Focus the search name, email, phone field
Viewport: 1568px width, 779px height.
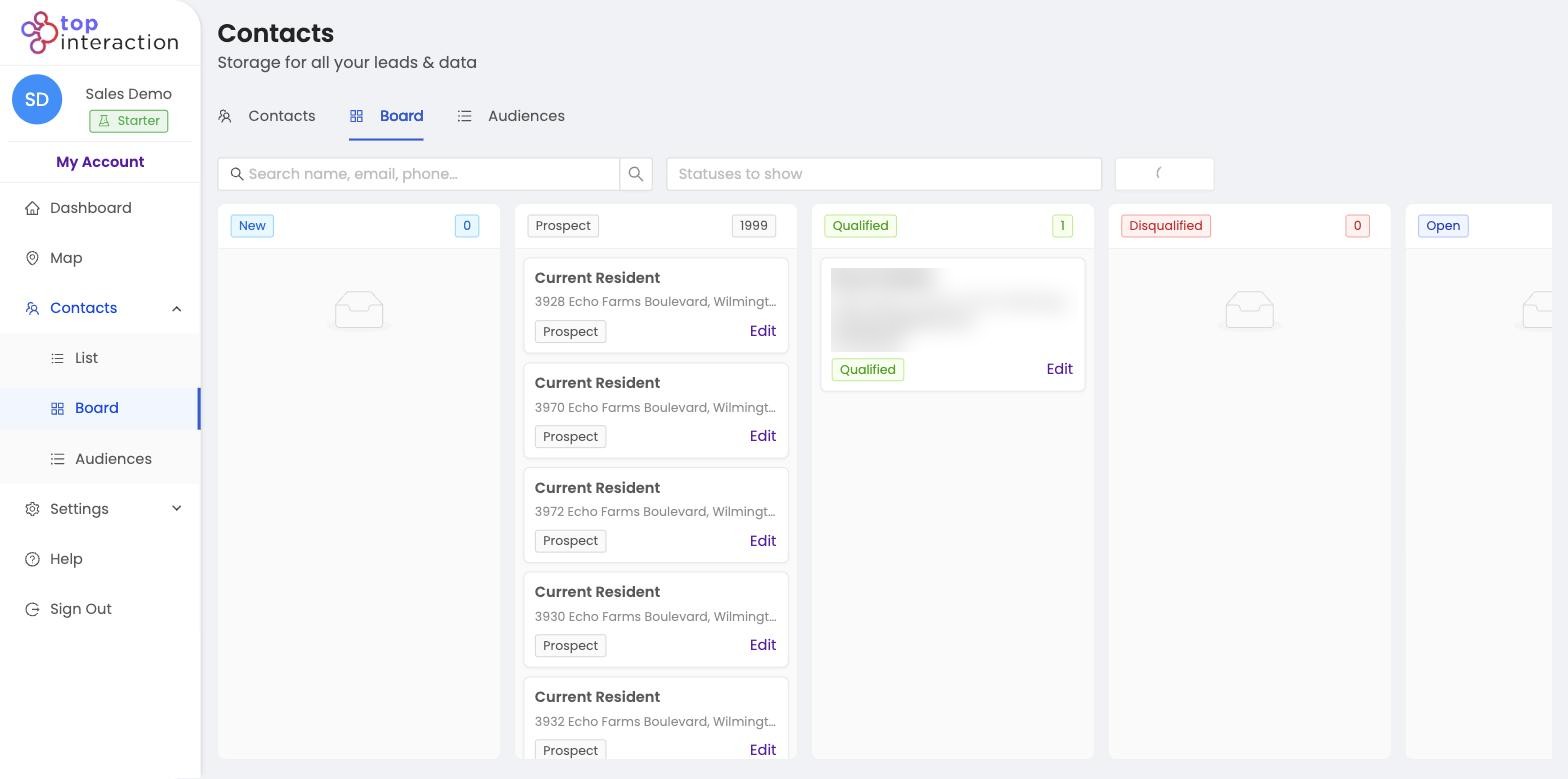coord(419,174)
